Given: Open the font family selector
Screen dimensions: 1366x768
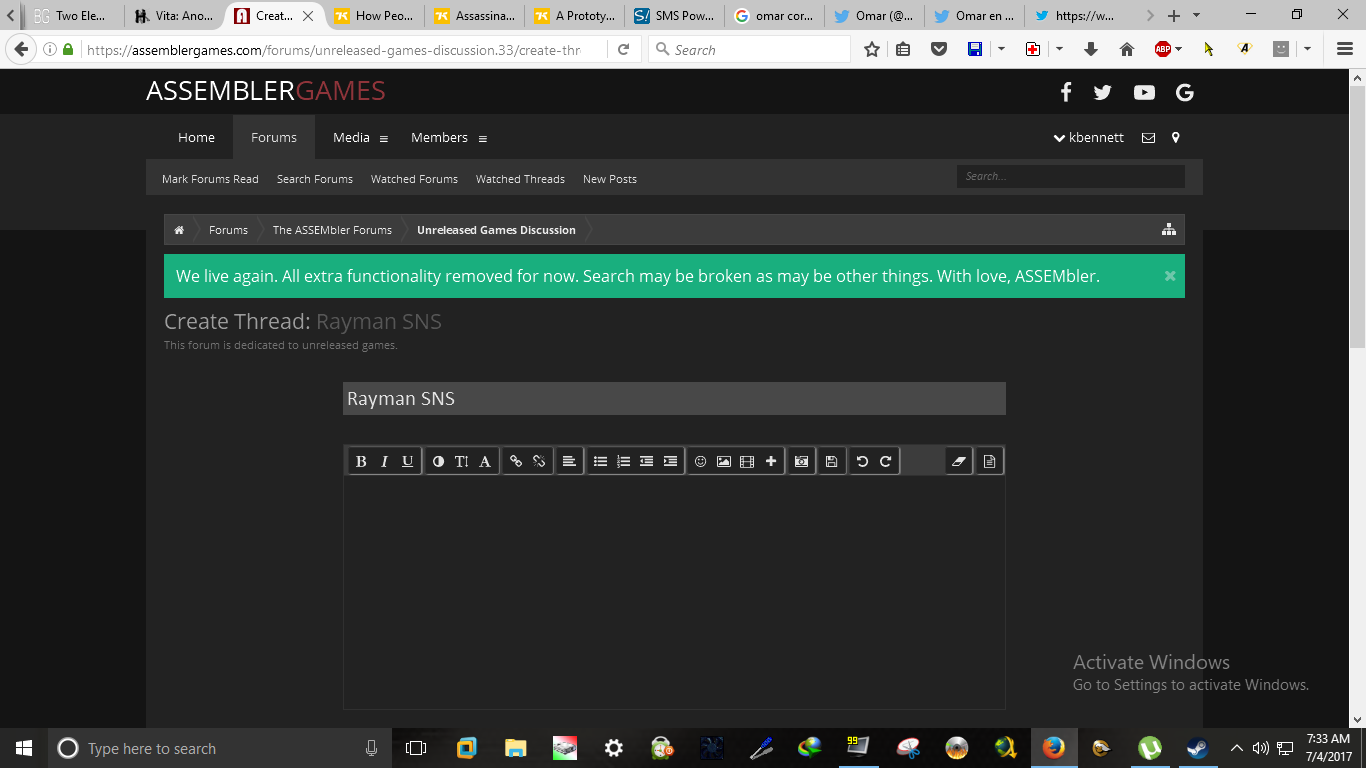Looking at the screenshot, I should click(x=485, y=461).
